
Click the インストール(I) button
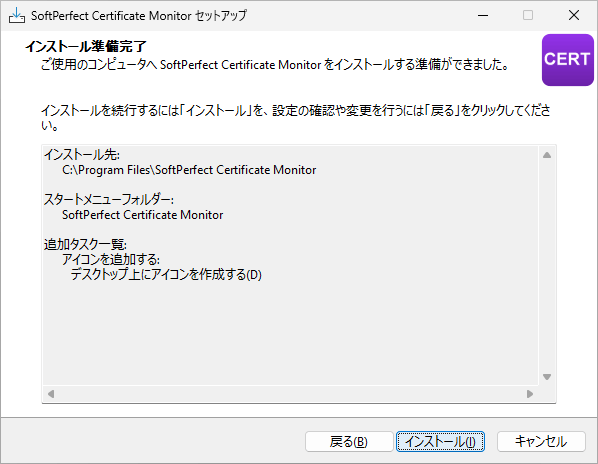440,442
